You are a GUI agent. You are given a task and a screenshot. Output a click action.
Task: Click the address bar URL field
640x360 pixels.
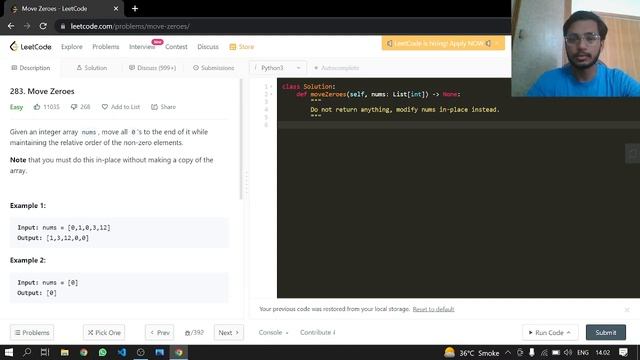pyautogui.click(x=130, y=27)
